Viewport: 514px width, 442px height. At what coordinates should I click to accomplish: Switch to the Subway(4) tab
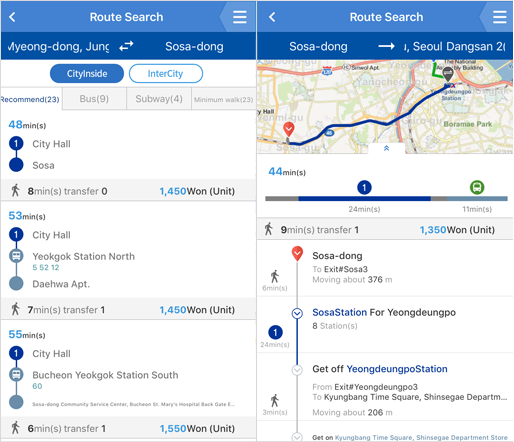pyautogui.click(x=159, y=99)
